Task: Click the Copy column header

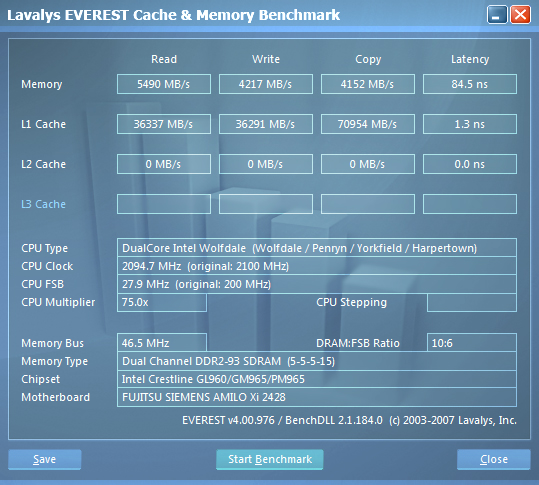Action: pos(368,59)
